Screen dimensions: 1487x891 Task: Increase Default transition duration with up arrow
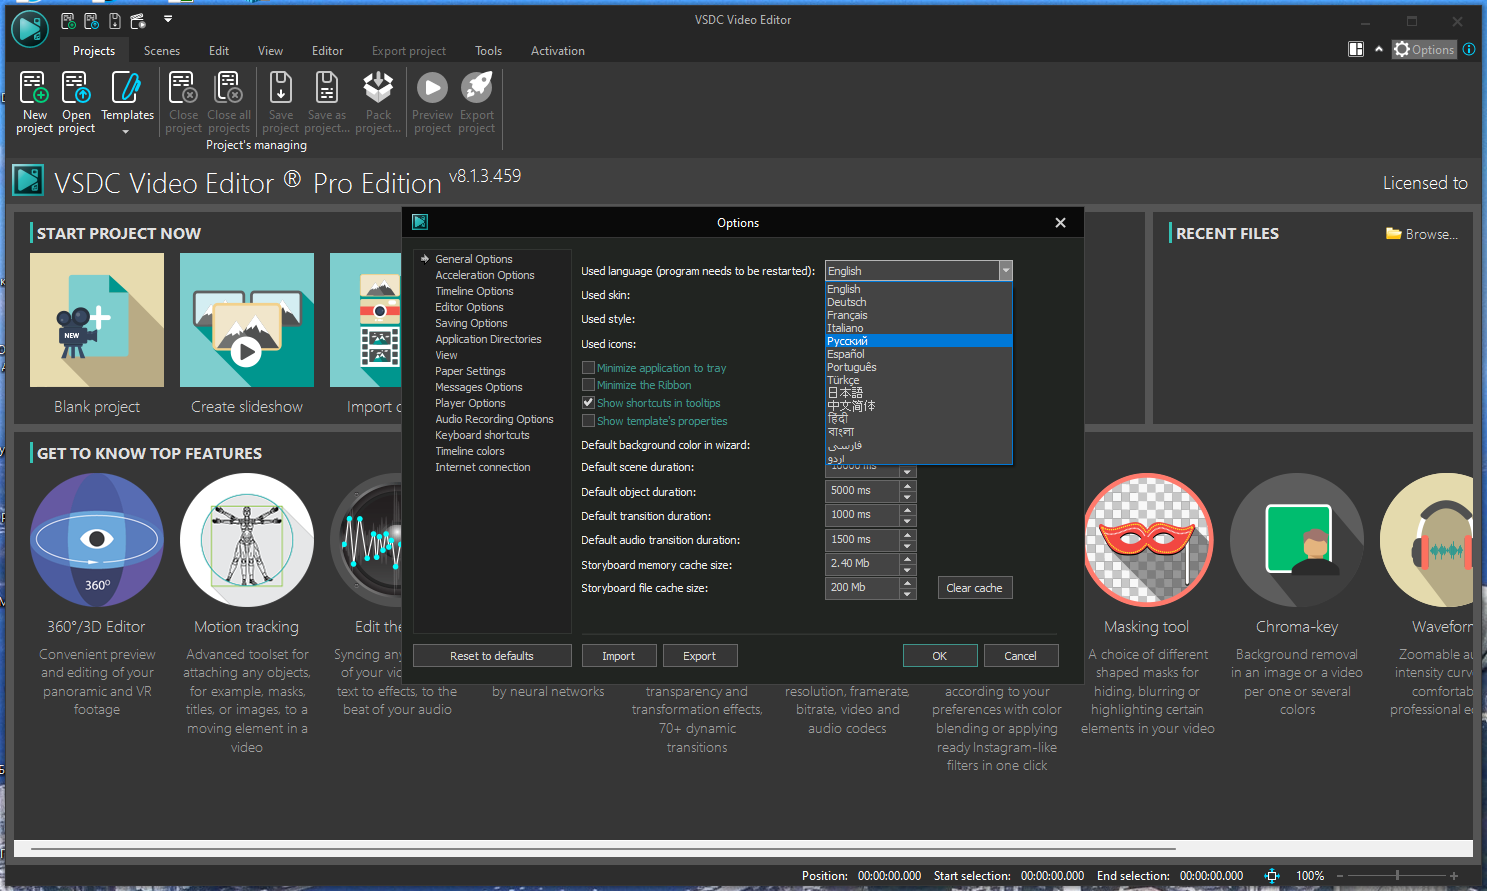[x=908, y=510]
